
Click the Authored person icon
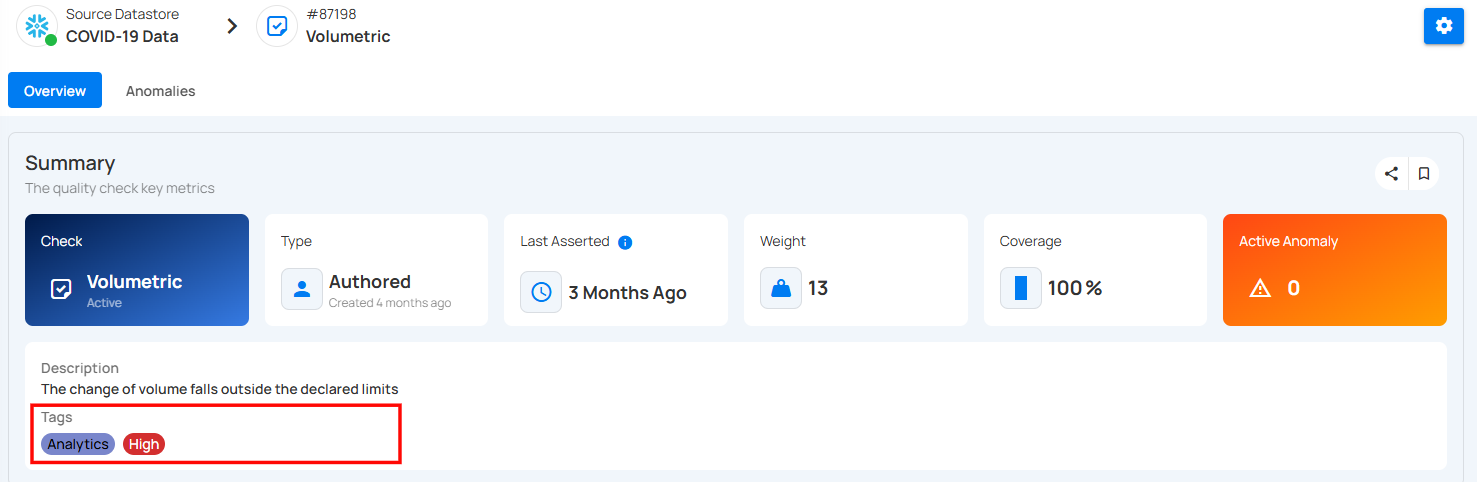(x=302, y=289)
